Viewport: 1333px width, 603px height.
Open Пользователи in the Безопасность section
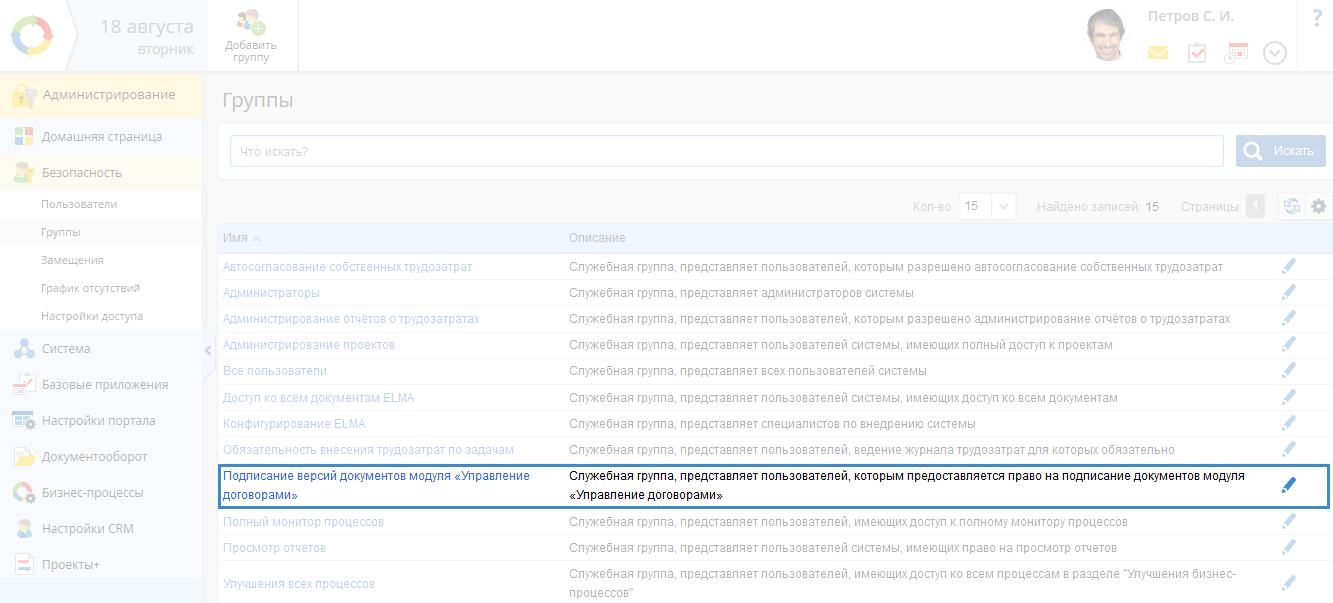click(79, 204)
